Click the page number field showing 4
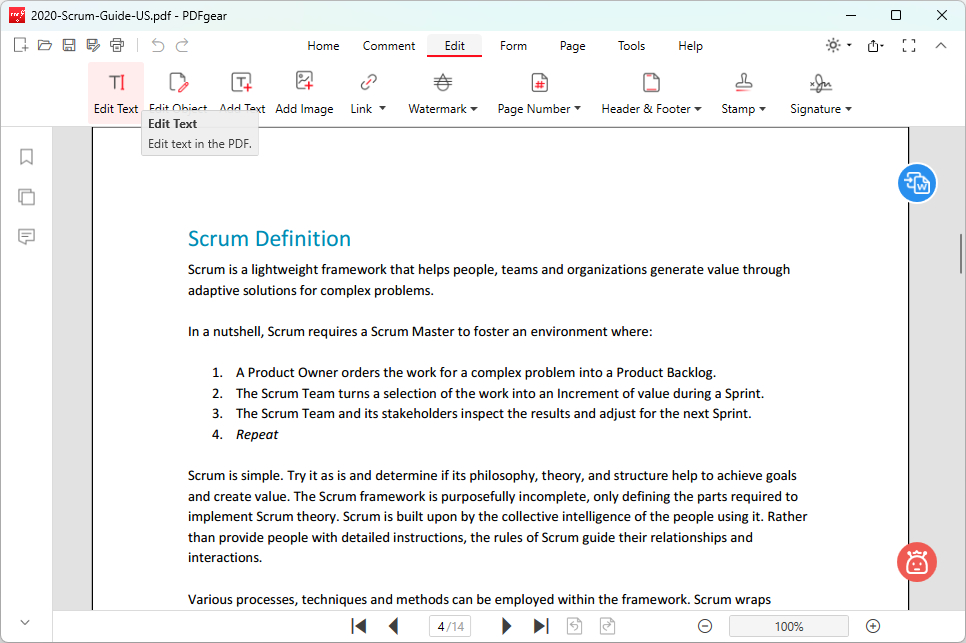The width and height of the screenshot is (966, 643). click(x=450, y=626)
